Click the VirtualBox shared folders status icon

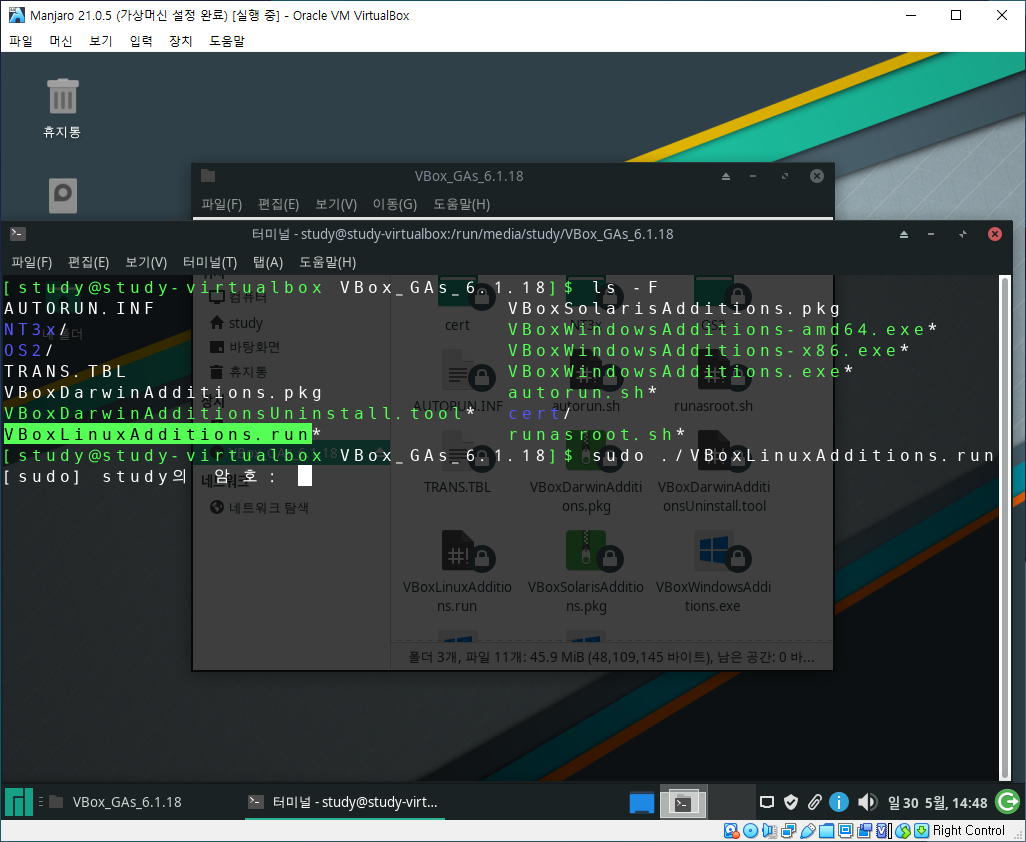coord(826,831)
